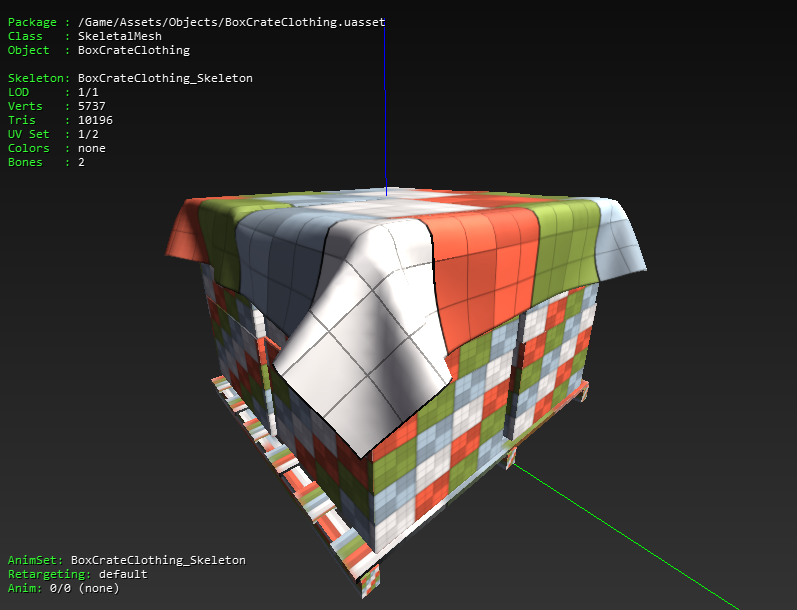The image size is (797, 610).
Task: Click the Bones count value
Action: [x=81, y=162]
